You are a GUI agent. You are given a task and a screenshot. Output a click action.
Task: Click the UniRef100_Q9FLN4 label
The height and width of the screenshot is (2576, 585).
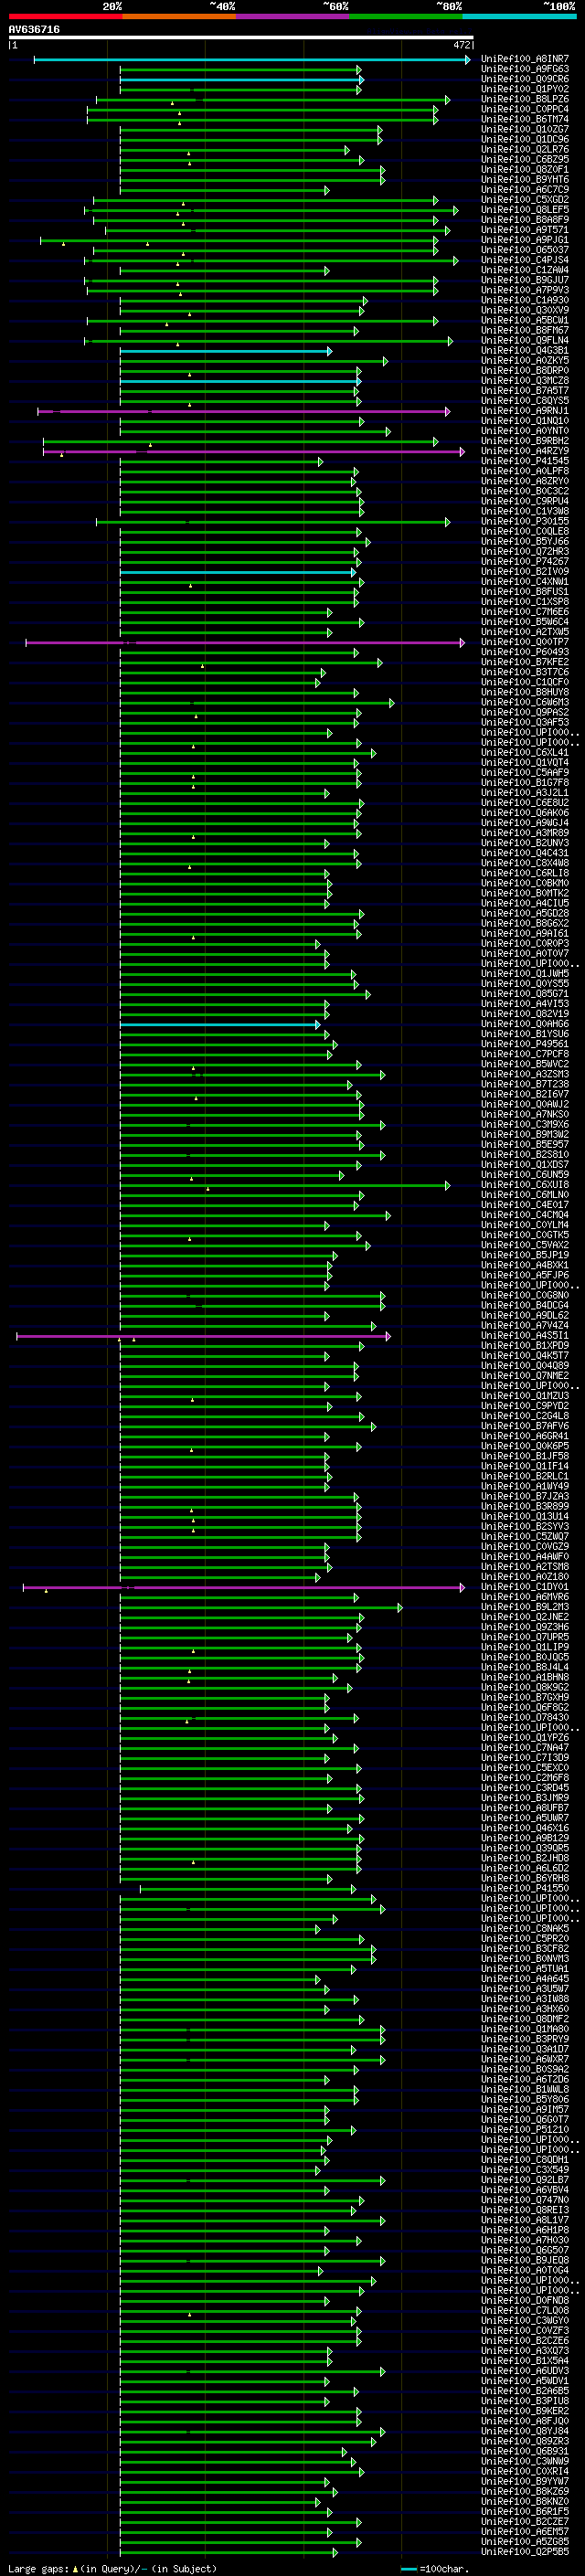click(x=525, y=340)
